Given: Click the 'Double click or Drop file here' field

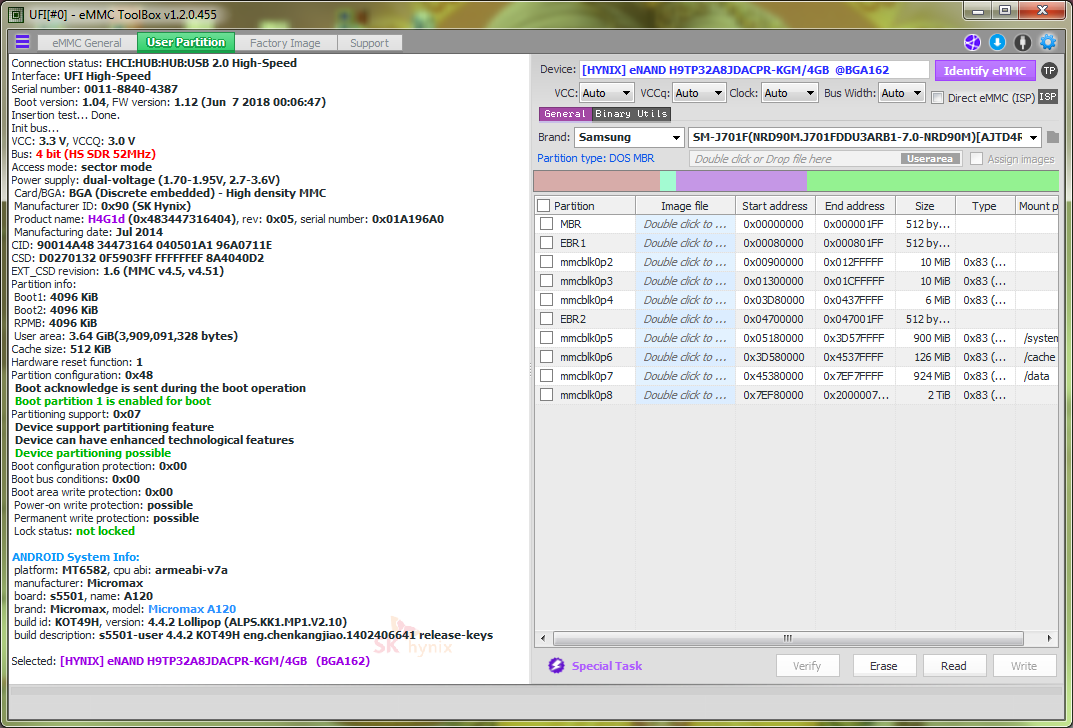Looking at the screenshot, I should (826, 159).
